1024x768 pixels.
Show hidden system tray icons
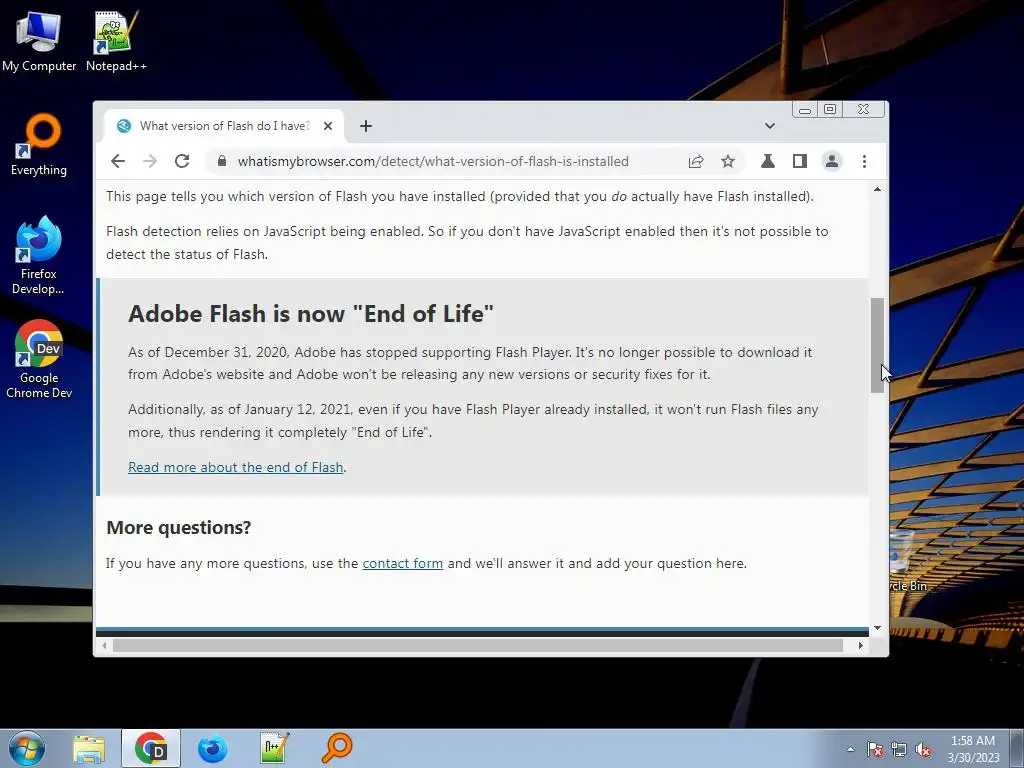pyautogui.click(x=850, y=749)
